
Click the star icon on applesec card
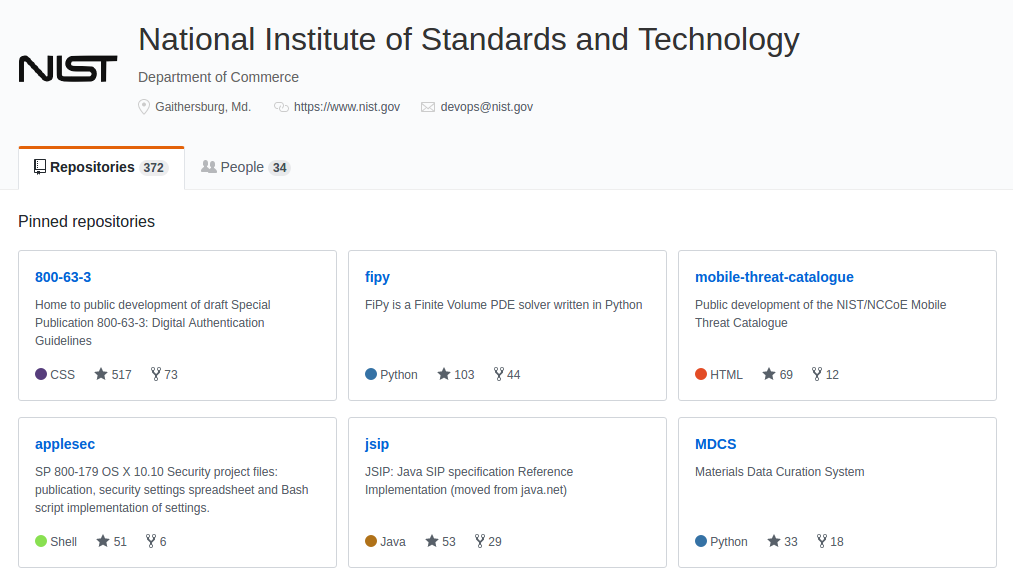tap(103, 541)
